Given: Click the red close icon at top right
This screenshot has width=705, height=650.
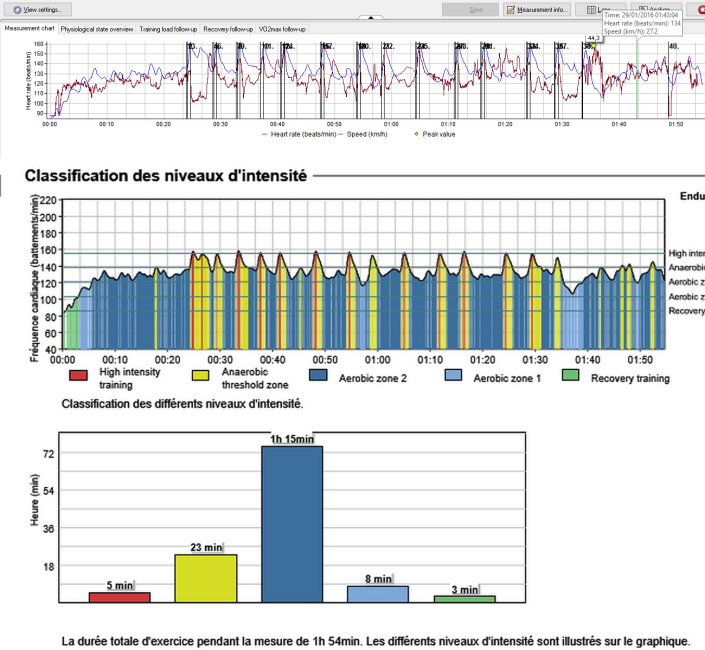Looking at the screenshot, I should [x=698, y=9].
